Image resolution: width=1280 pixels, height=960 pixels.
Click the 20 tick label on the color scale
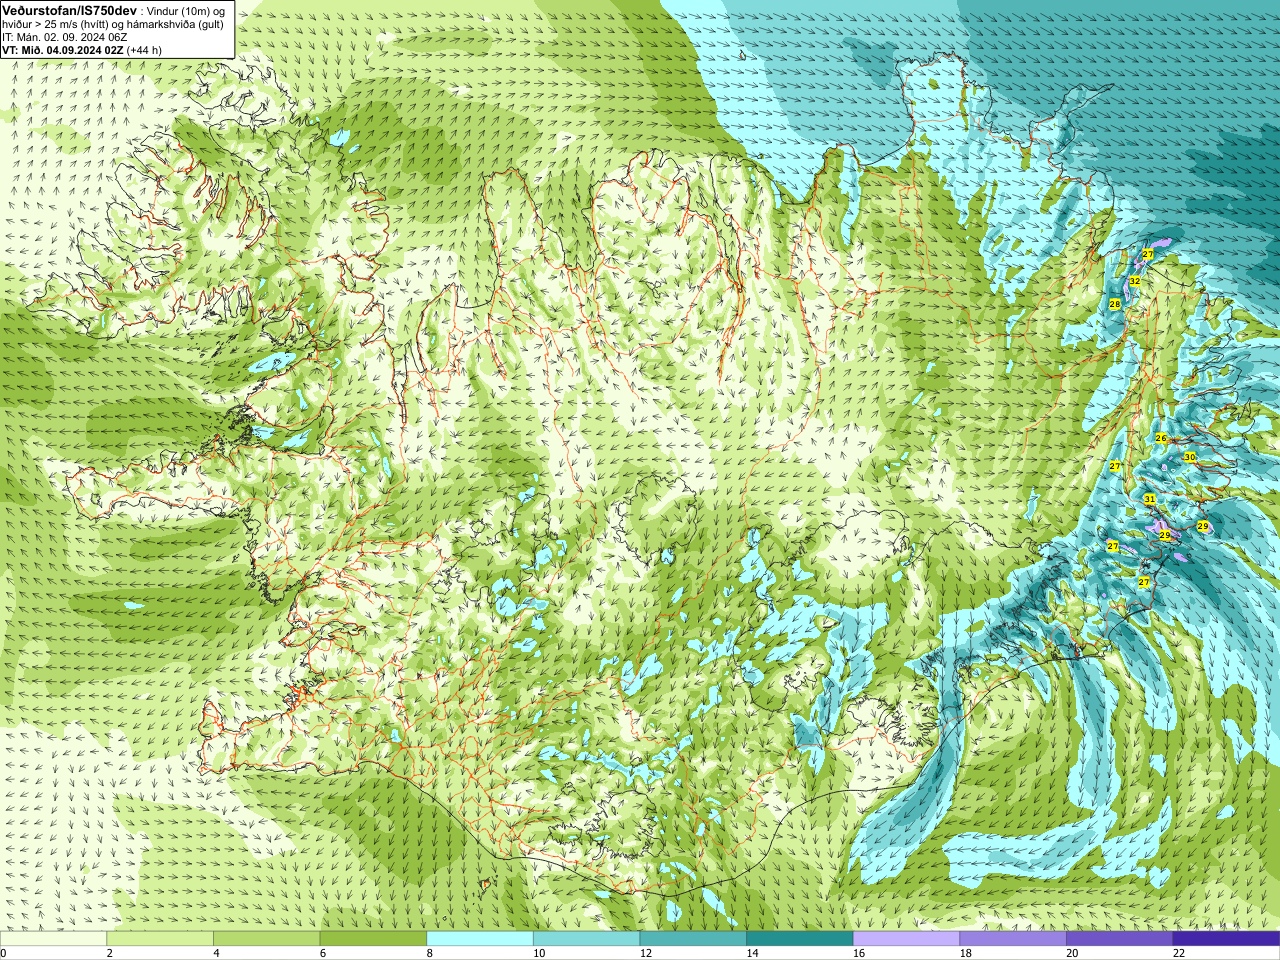tap(1072, 953)
